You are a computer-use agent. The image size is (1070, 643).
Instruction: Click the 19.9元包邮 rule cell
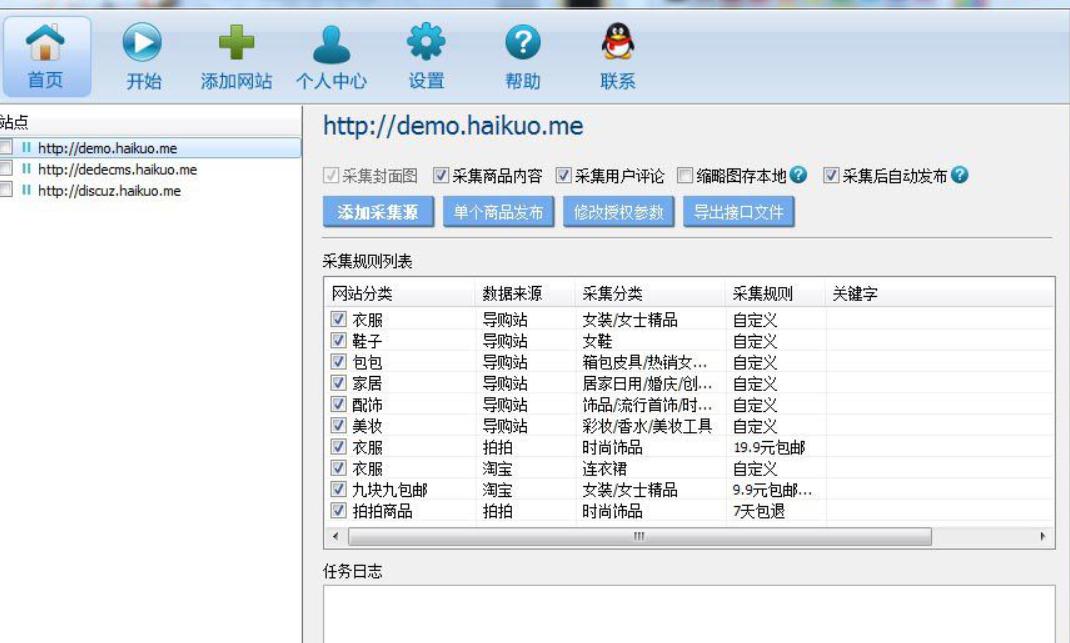point(769,447)
